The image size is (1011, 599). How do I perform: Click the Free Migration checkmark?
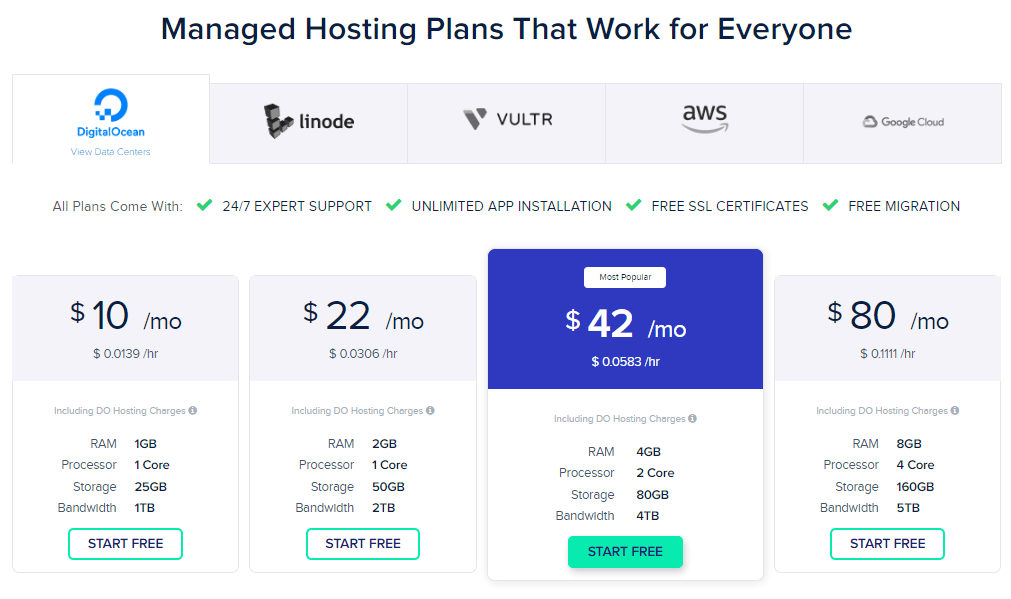pyautogui.click(x=830, y=205)
